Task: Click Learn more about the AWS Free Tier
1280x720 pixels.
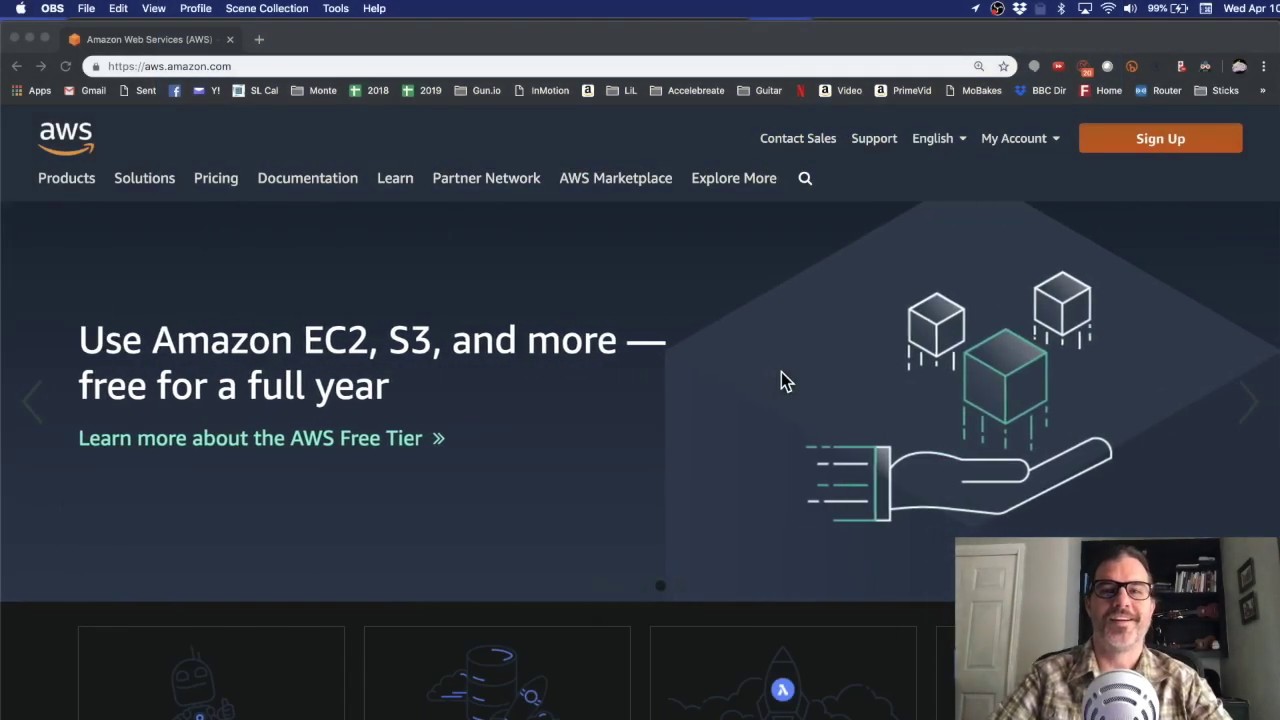Action: click(261, 438)
